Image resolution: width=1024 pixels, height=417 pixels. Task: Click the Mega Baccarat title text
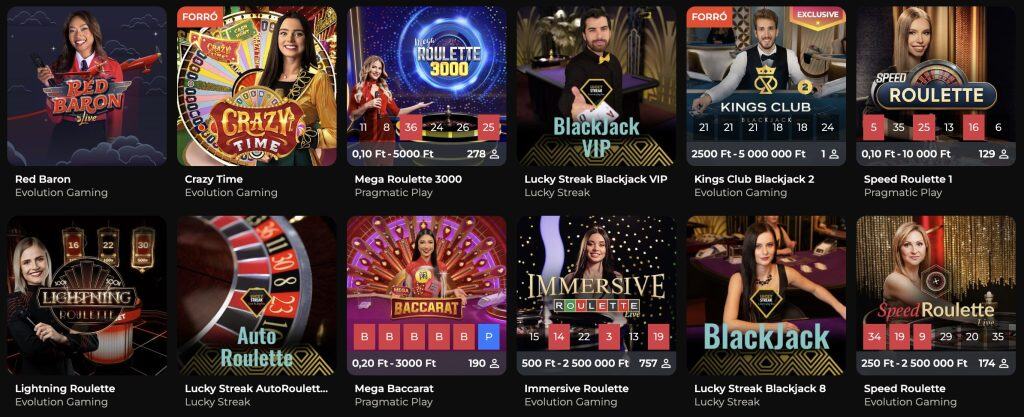(394, 388)
